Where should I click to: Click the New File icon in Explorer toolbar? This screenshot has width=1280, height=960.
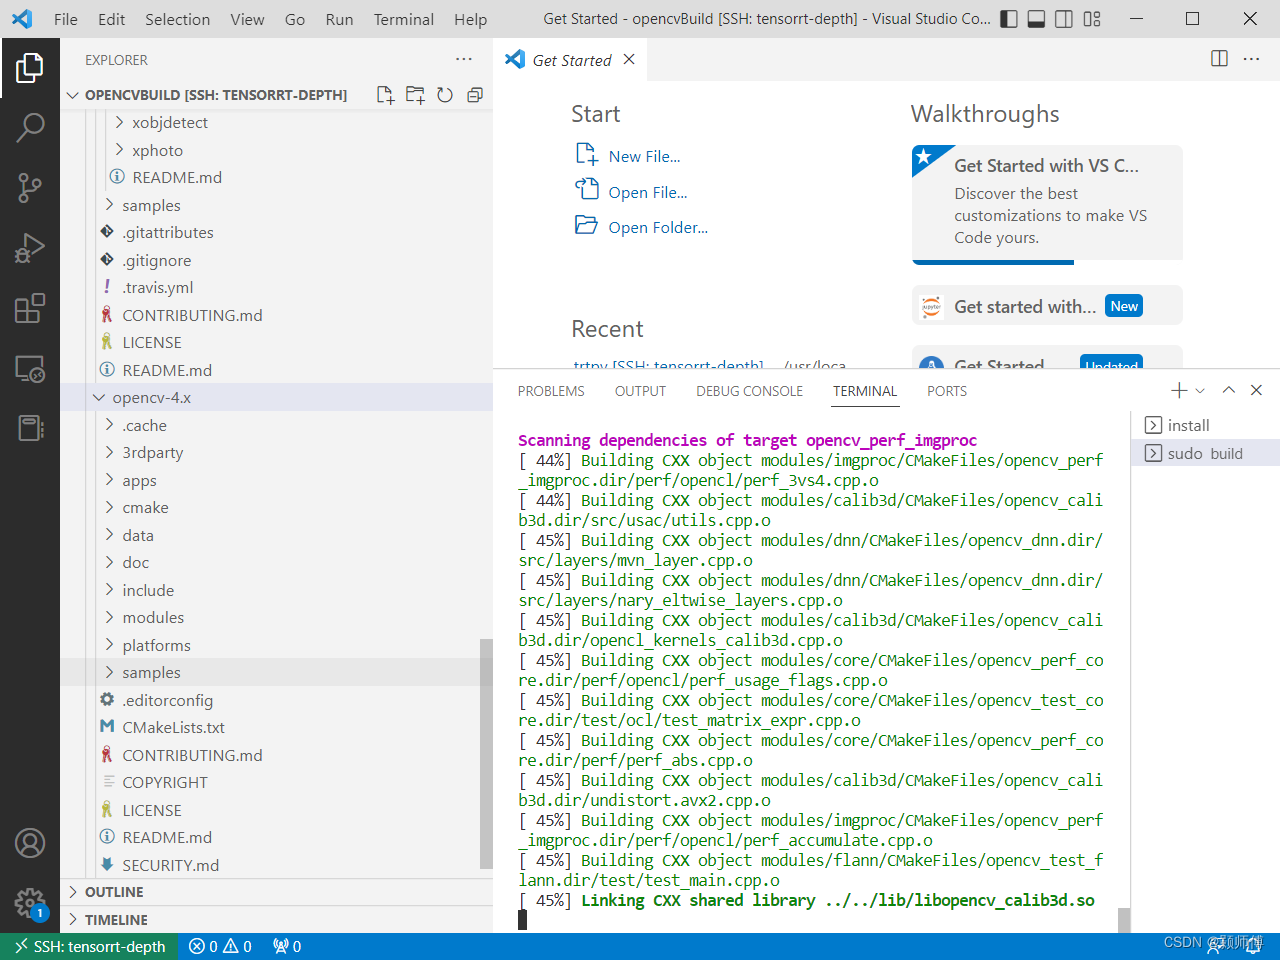click(384, 94)
